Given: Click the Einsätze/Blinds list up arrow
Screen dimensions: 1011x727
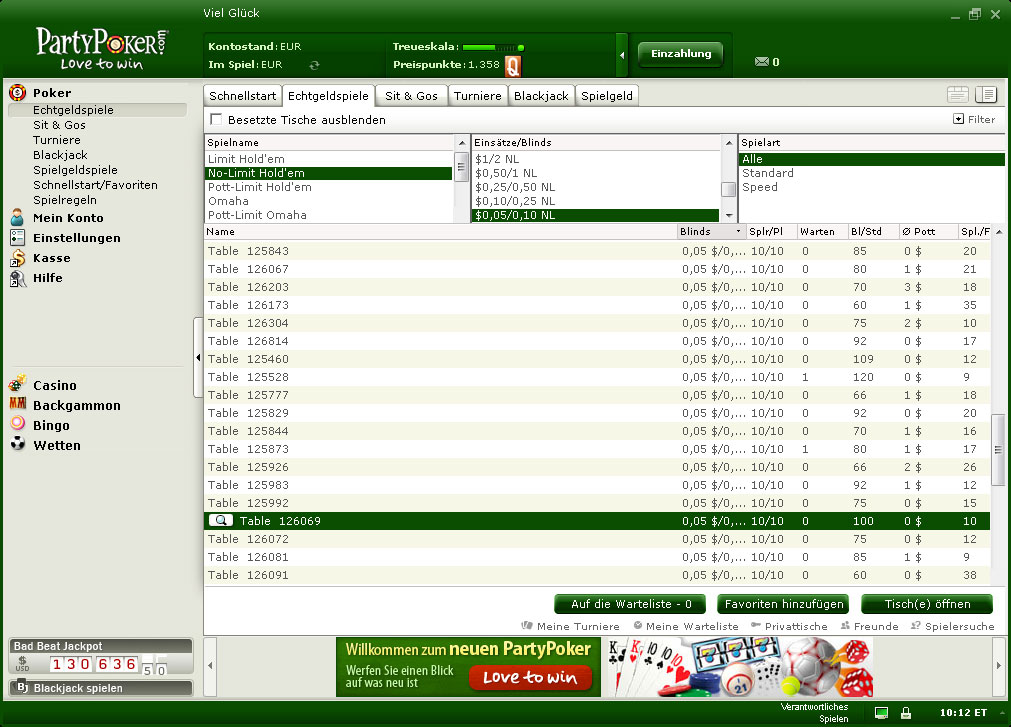Looking at the screenshot, I should point(729,142).
